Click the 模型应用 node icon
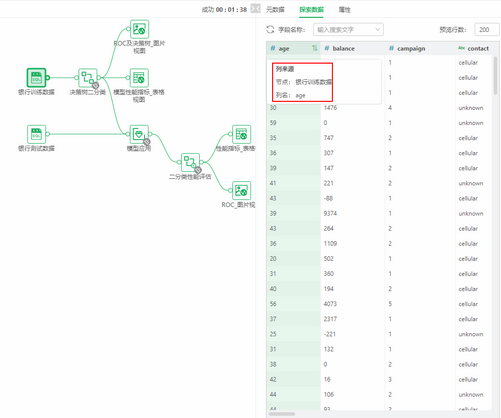The image size is (501, 418). coord(139,134)
